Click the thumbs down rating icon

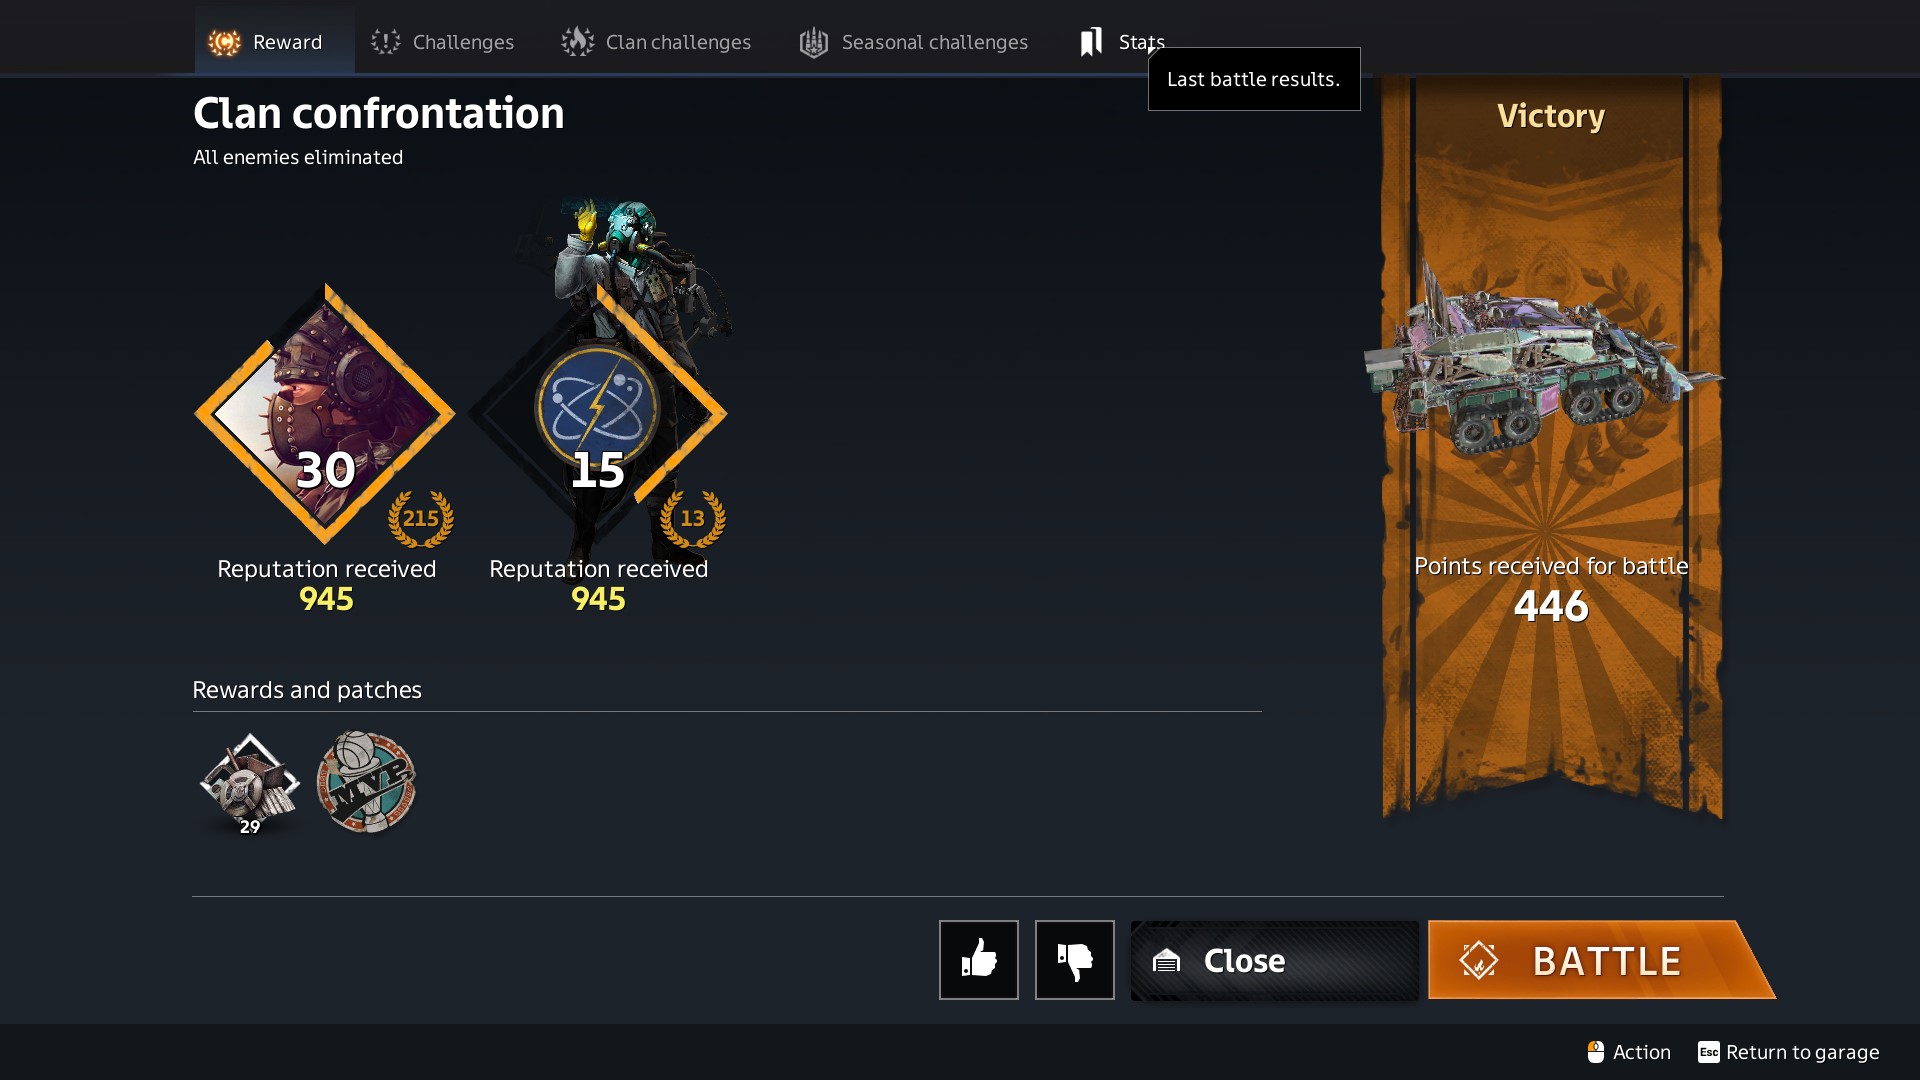click(1075, 960)
